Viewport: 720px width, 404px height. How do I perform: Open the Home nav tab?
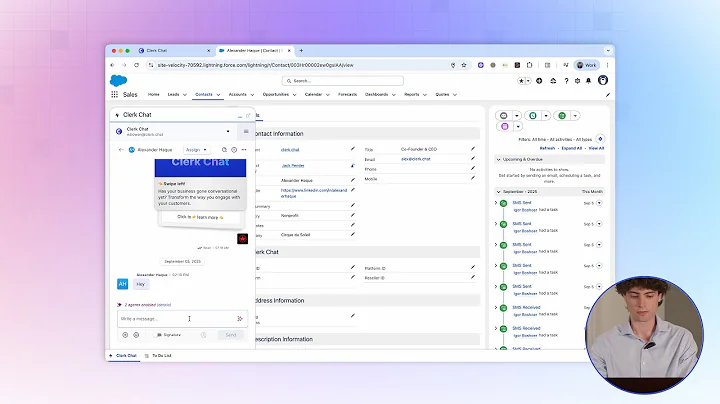[x=153, y=95]
